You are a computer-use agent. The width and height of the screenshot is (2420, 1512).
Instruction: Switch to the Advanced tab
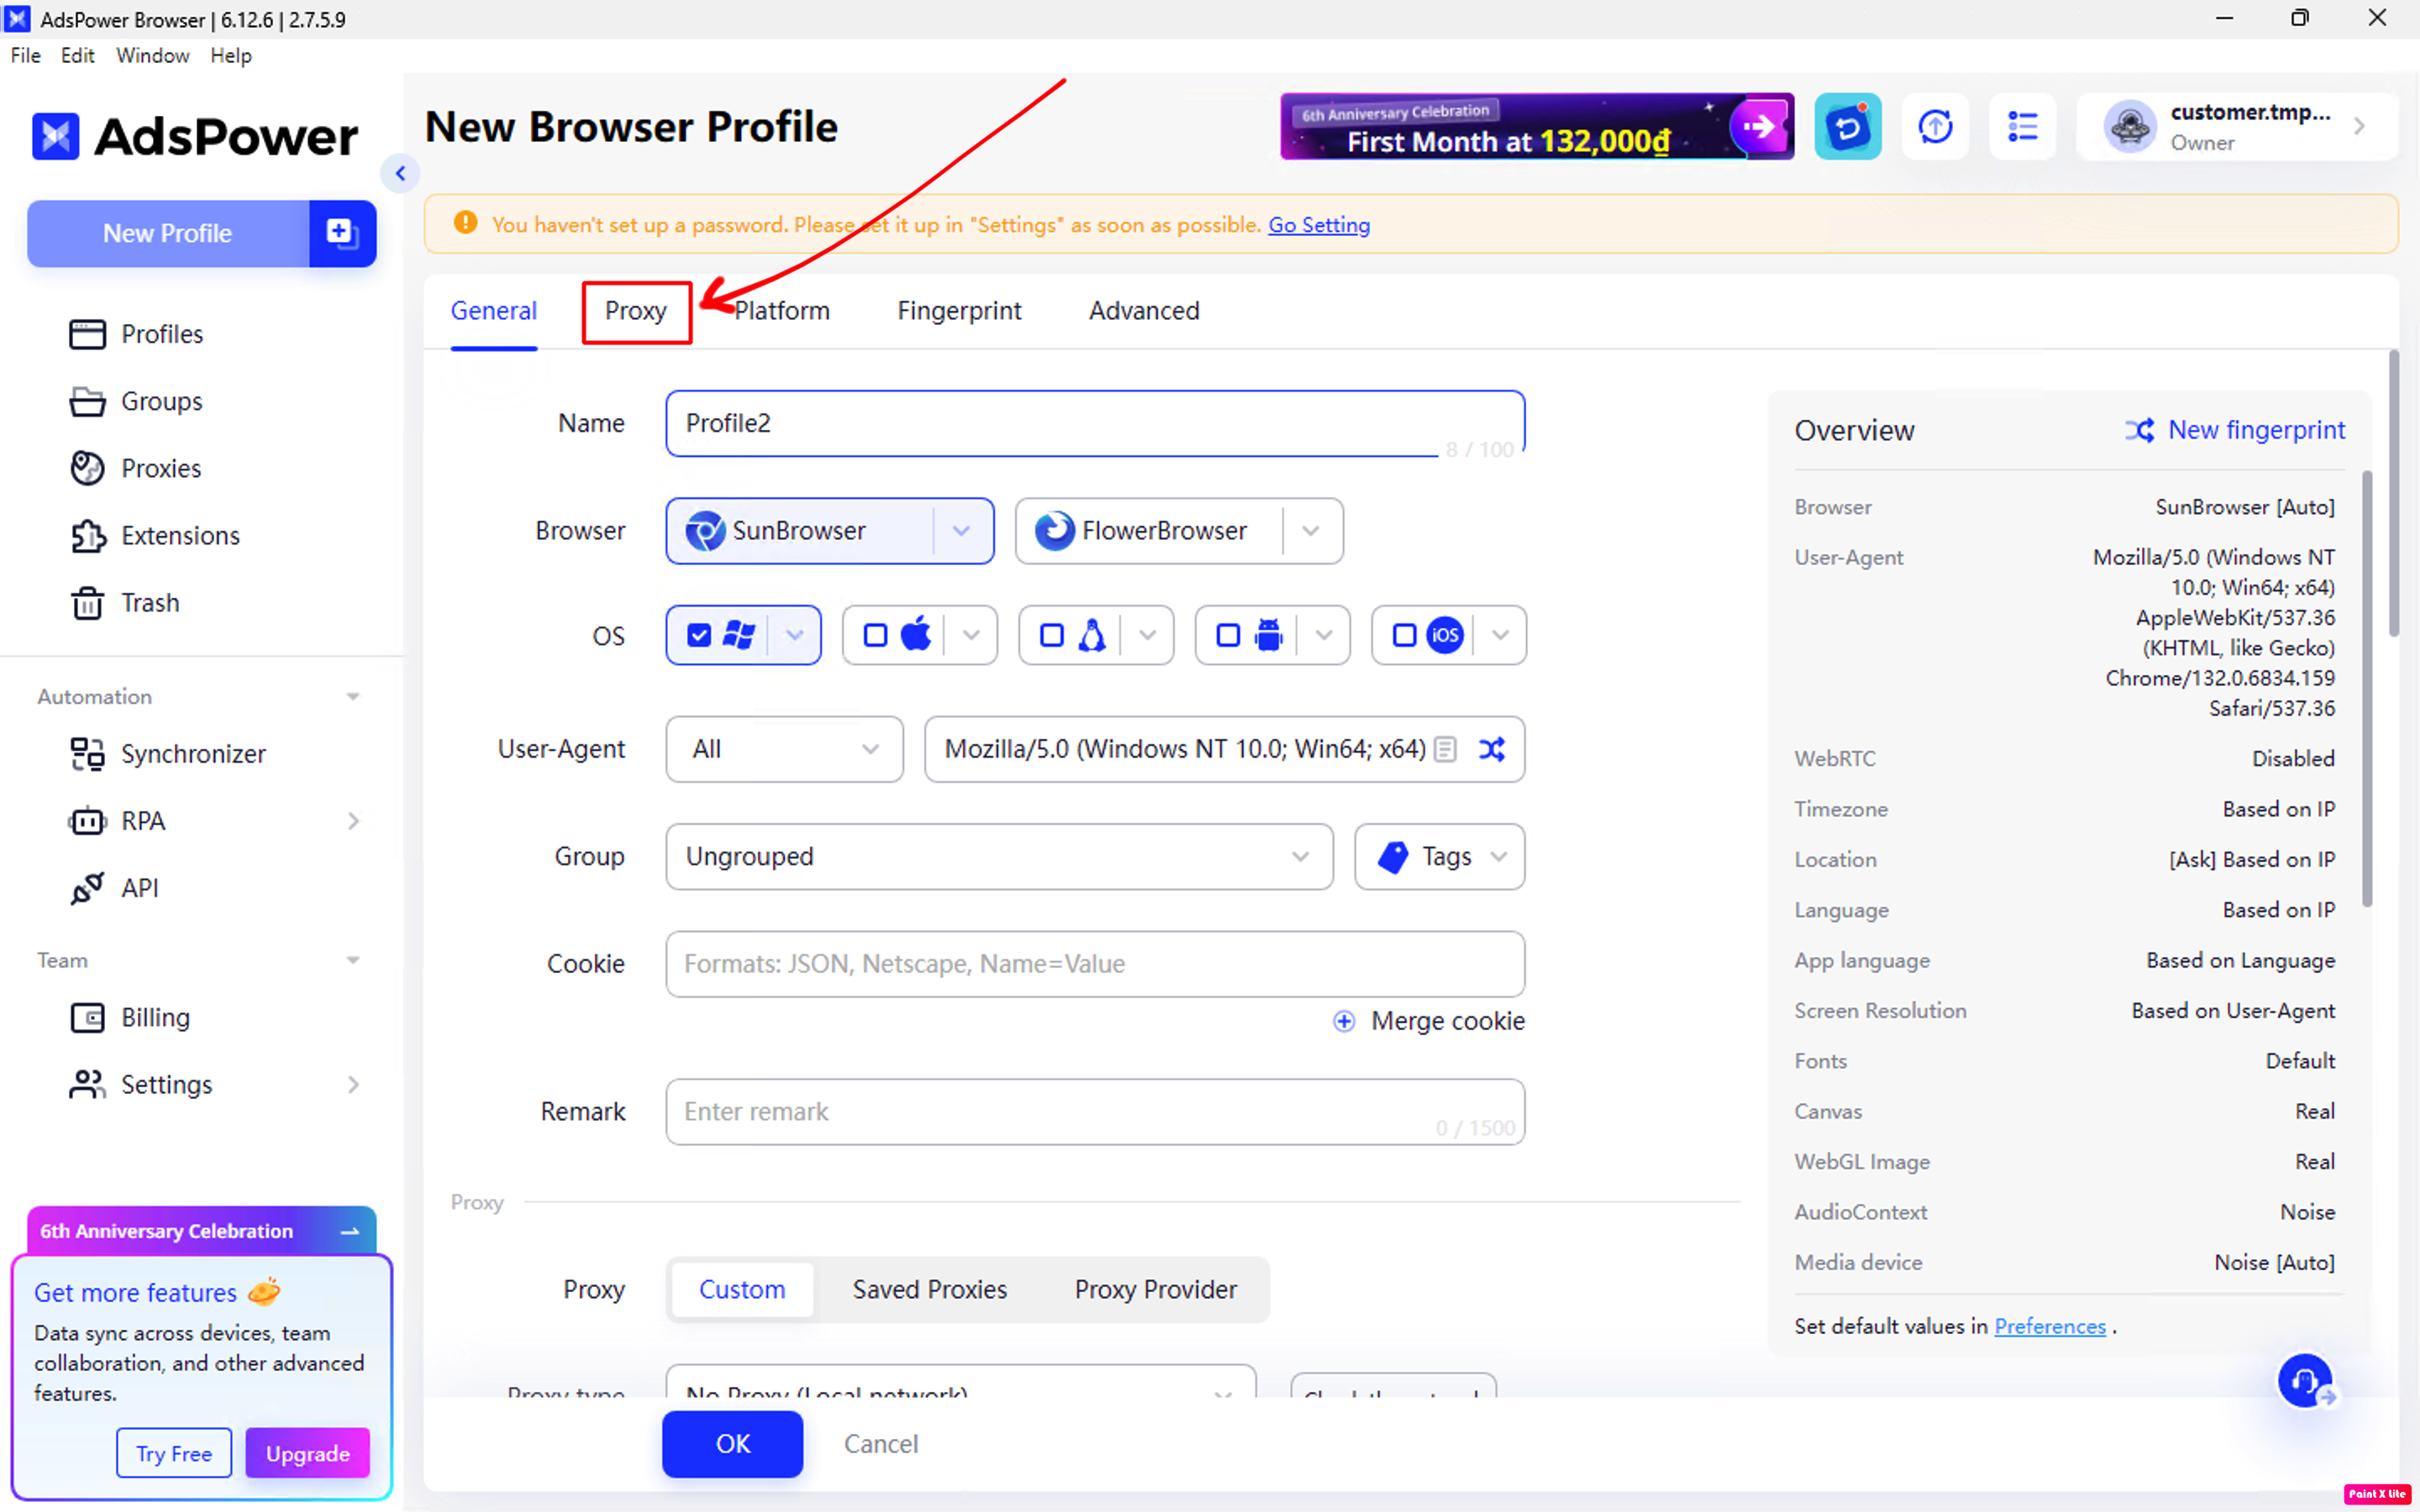coord(1144,311)
